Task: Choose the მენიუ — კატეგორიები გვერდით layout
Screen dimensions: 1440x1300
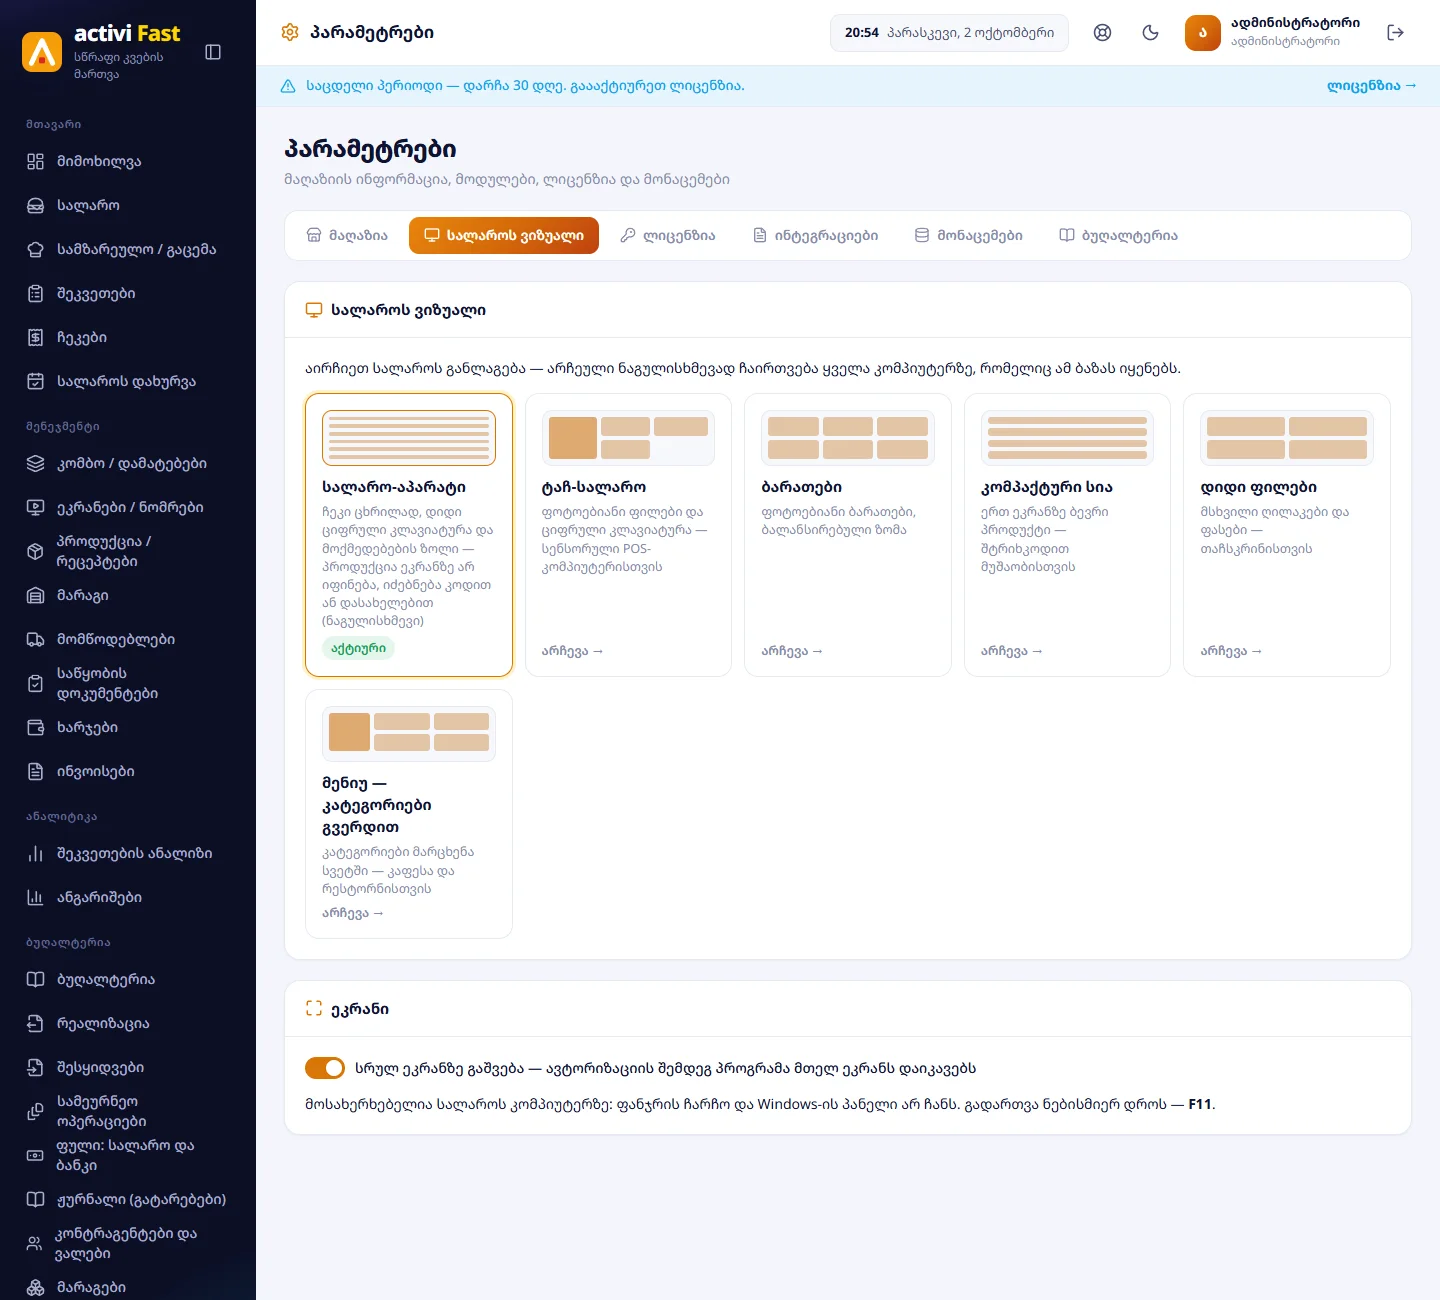Action: (x=409, y=814)
